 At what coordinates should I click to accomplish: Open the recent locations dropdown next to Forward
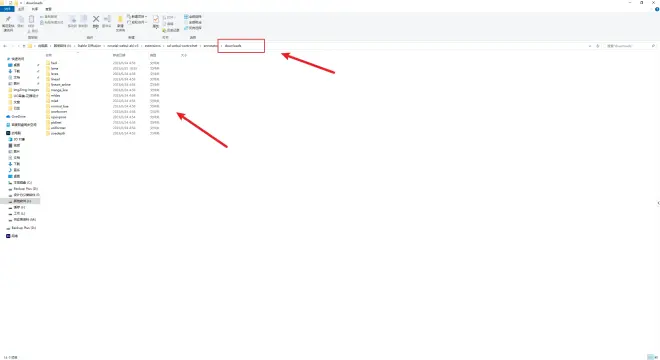point(19,46)
